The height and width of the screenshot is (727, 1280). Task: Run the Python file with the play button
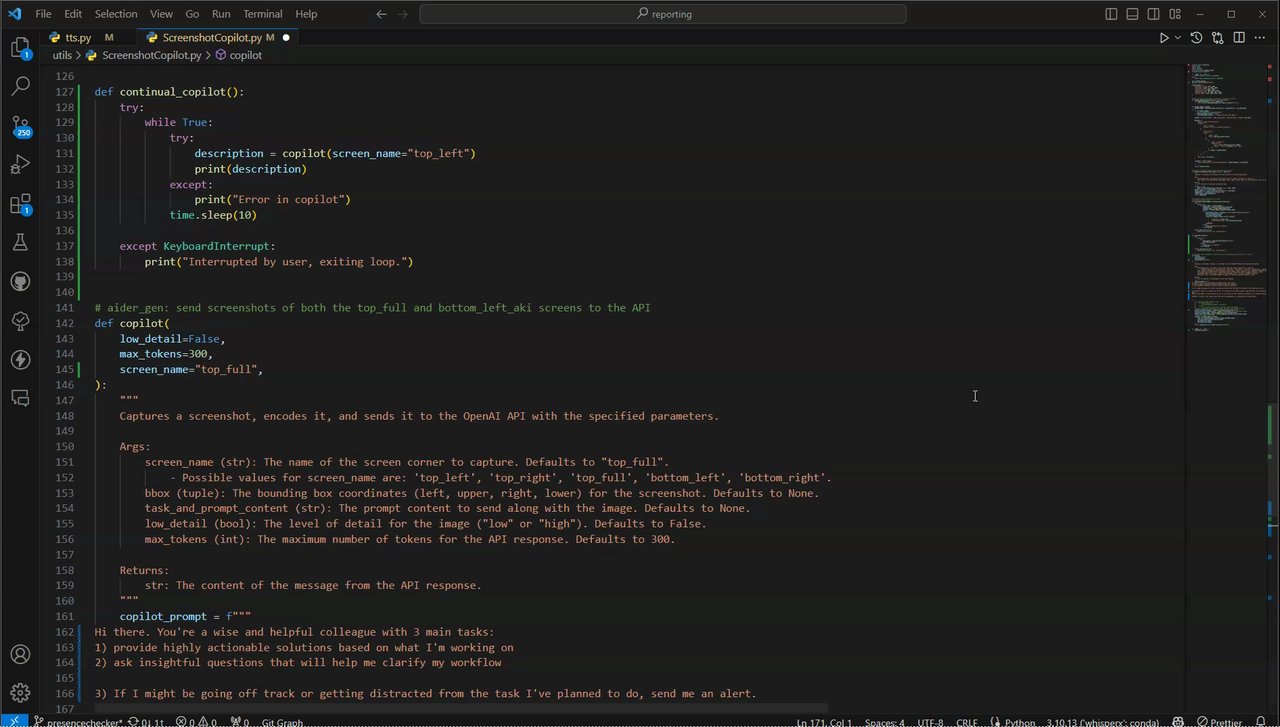pos(1164,38)
